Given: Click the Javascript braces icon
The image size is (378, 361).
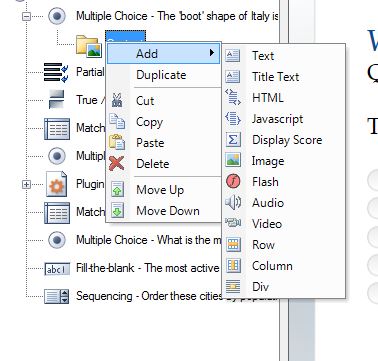Looking at the screenshot, I should point(233,119).
